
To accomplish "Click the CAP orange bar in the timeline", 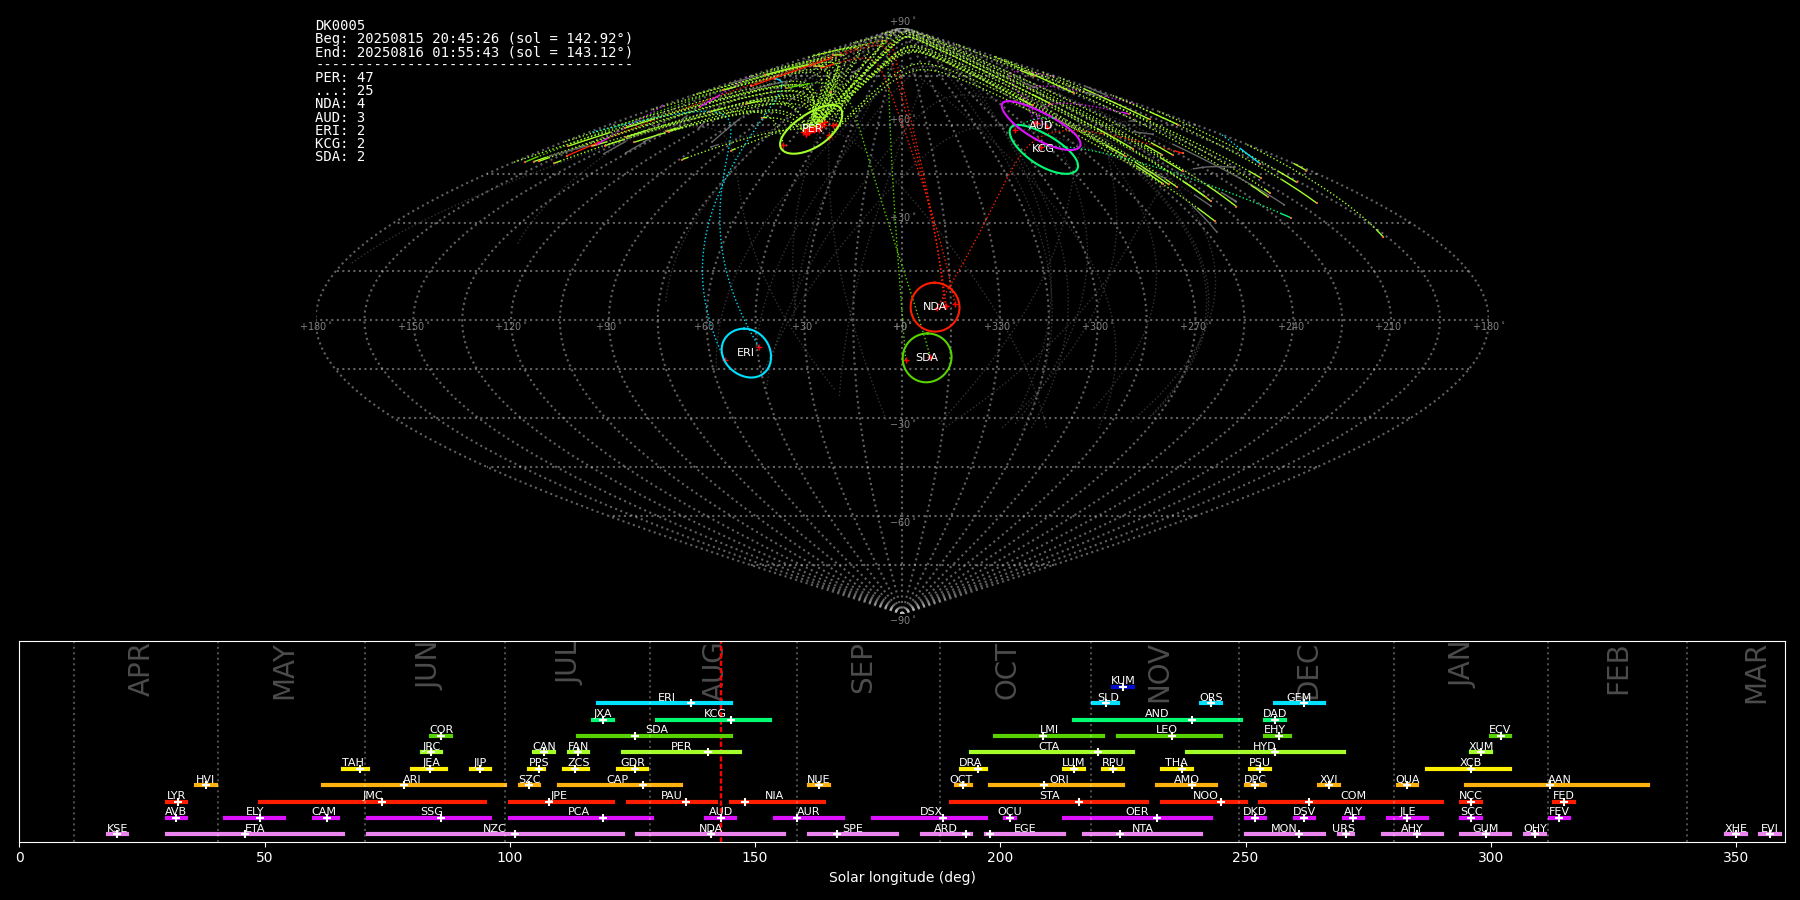I will point(620,785).
